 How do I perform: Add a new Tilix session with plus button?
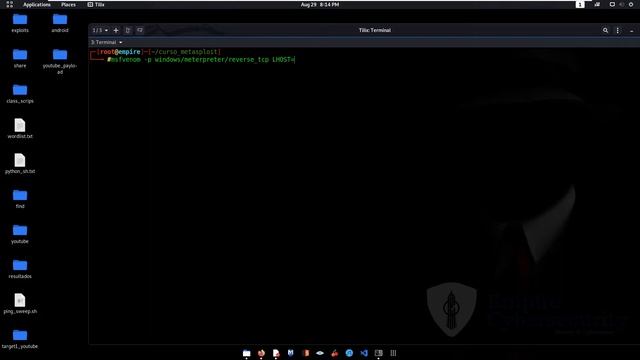click(116, 30)
